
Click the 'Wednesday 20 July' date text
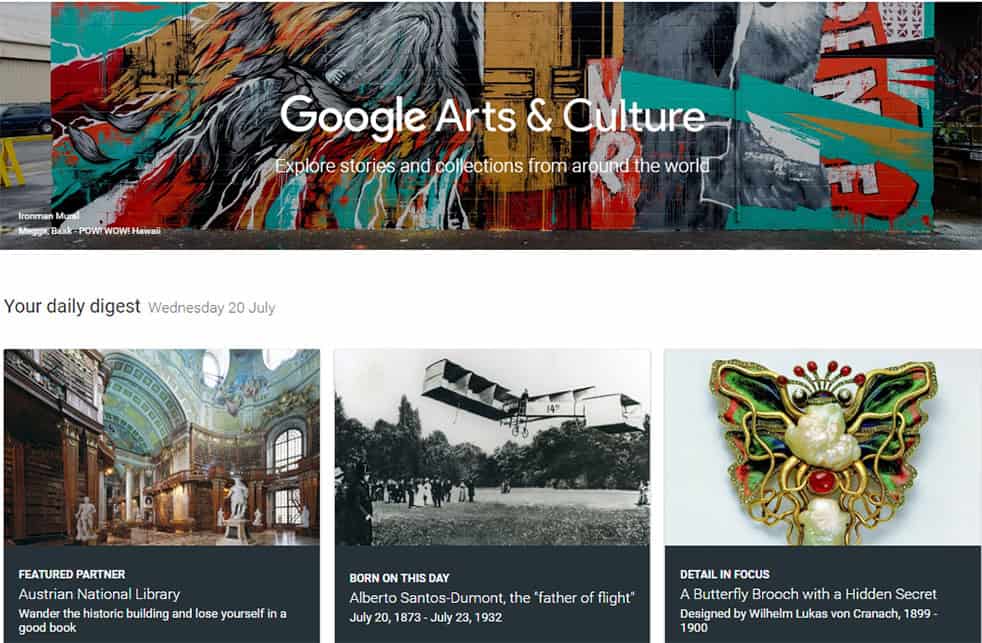tap(211, 308)
